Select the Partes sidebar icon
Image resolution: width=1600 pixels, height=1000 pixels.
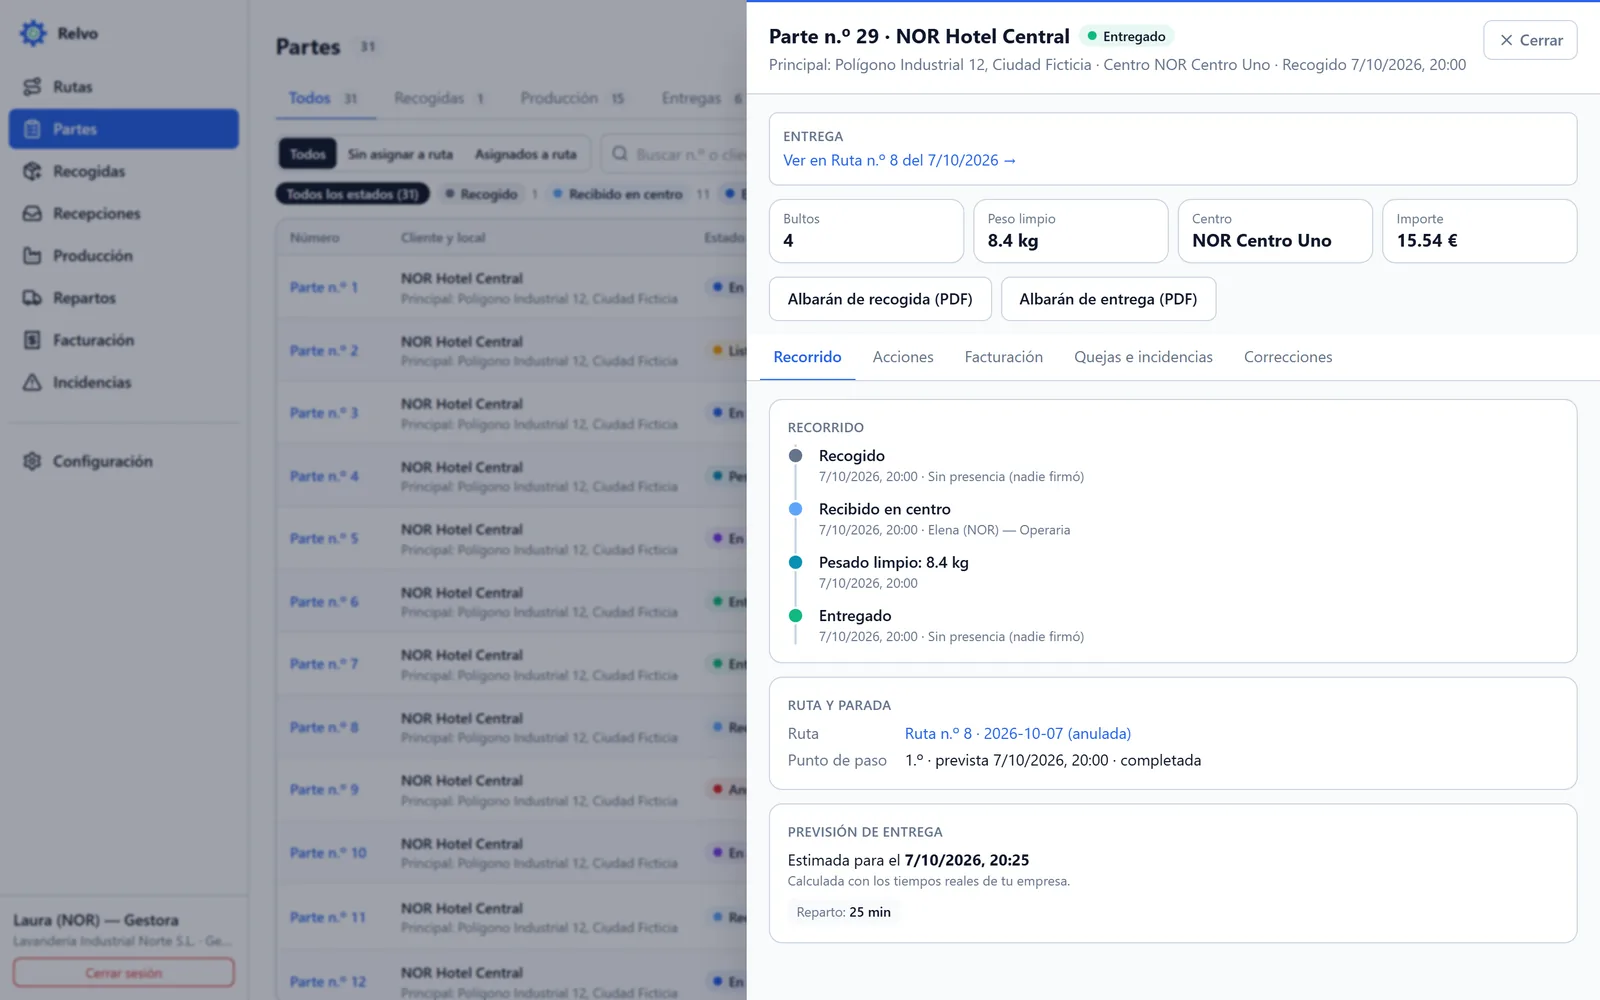click(x=32, y=129)
